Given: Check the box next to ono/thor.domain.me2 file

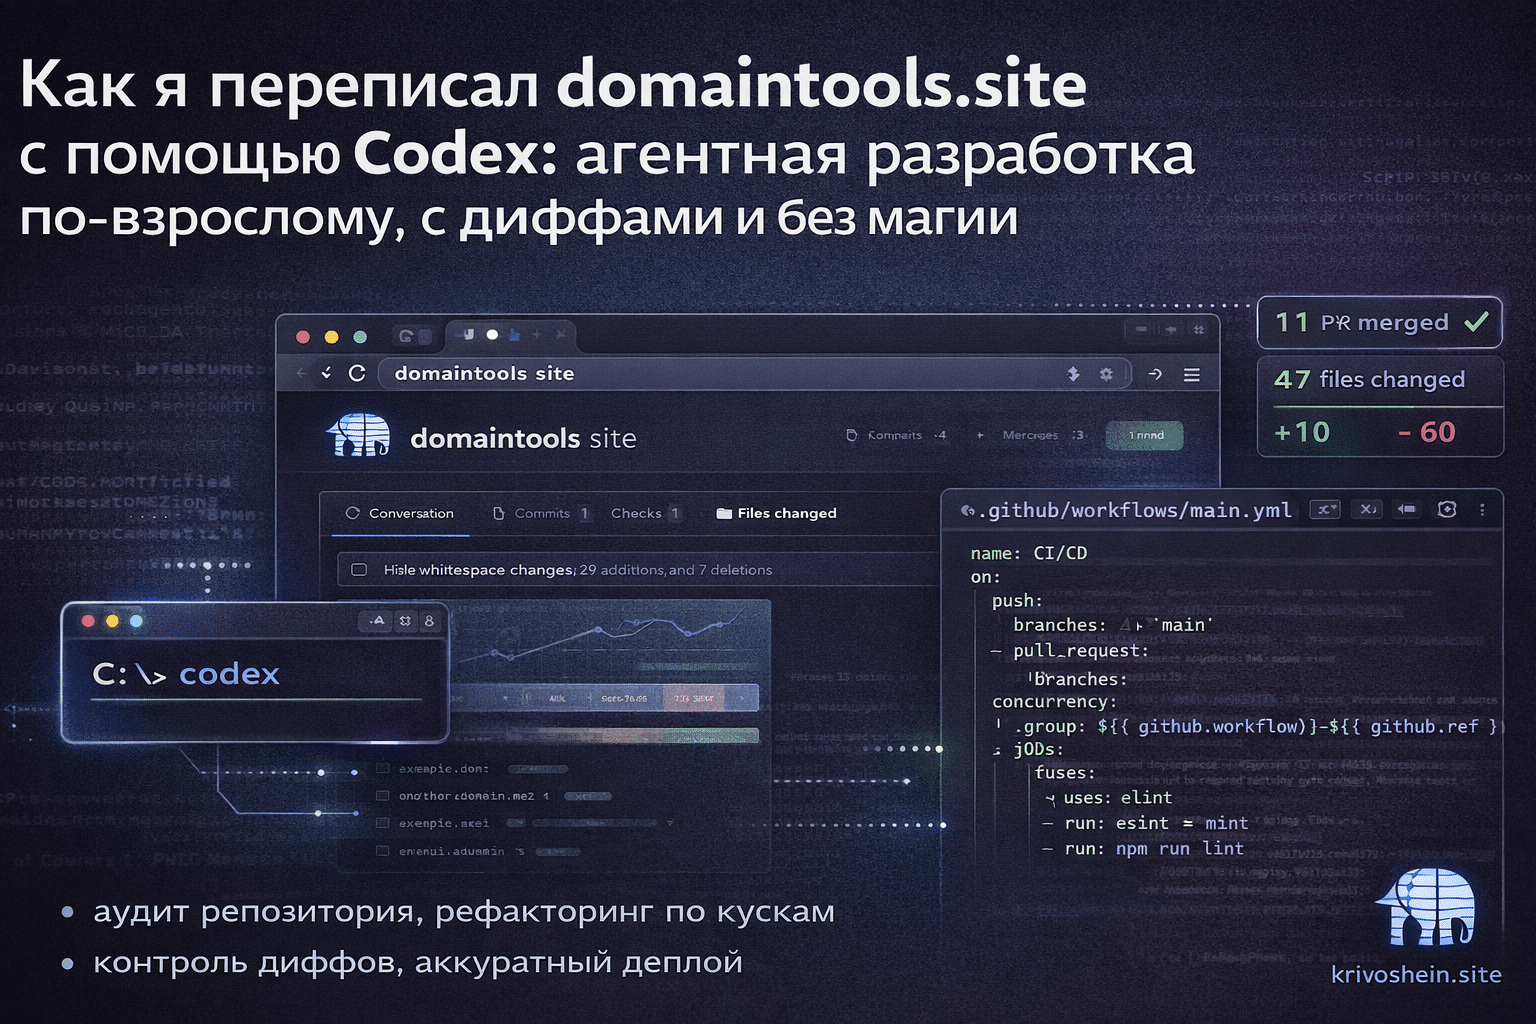Looking at the screenshot, I should pos(382,796).
